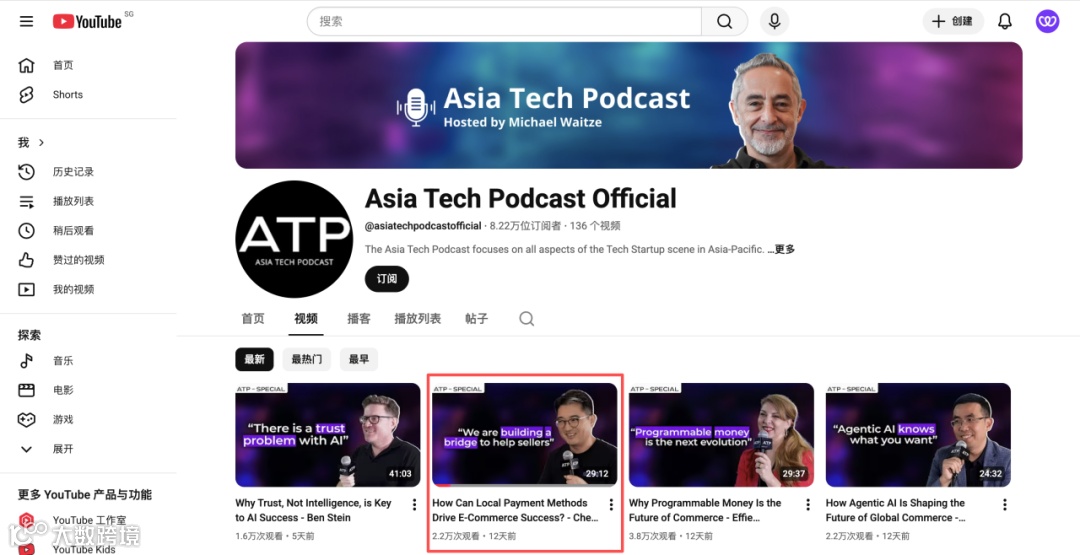The height and width of the screenshot is (555, 1080).
Task: Click the ATP channel avatar
Action: point(294,239)
